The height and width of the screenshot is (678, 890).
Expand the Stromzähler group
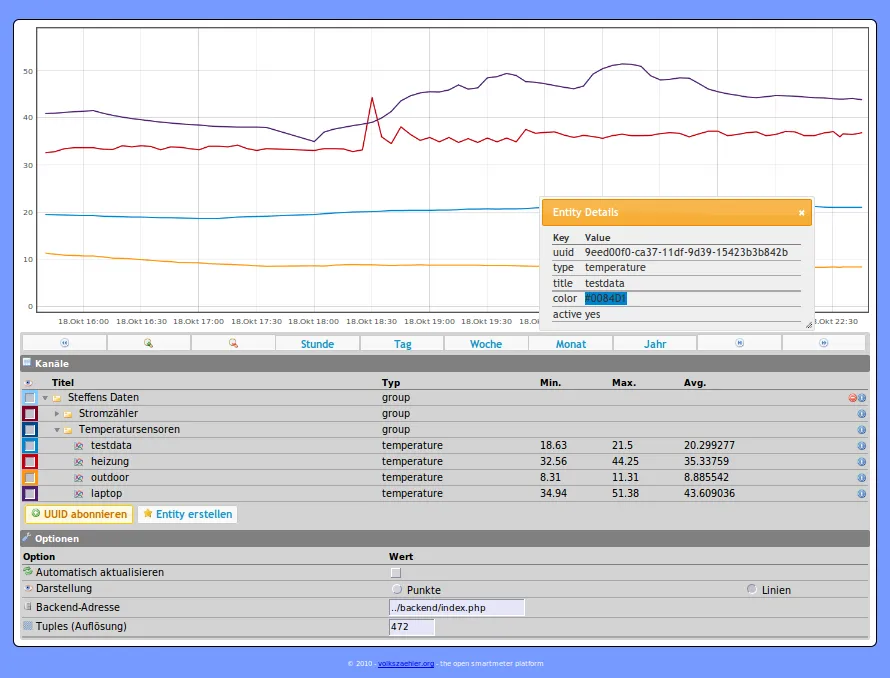(59, 413)
